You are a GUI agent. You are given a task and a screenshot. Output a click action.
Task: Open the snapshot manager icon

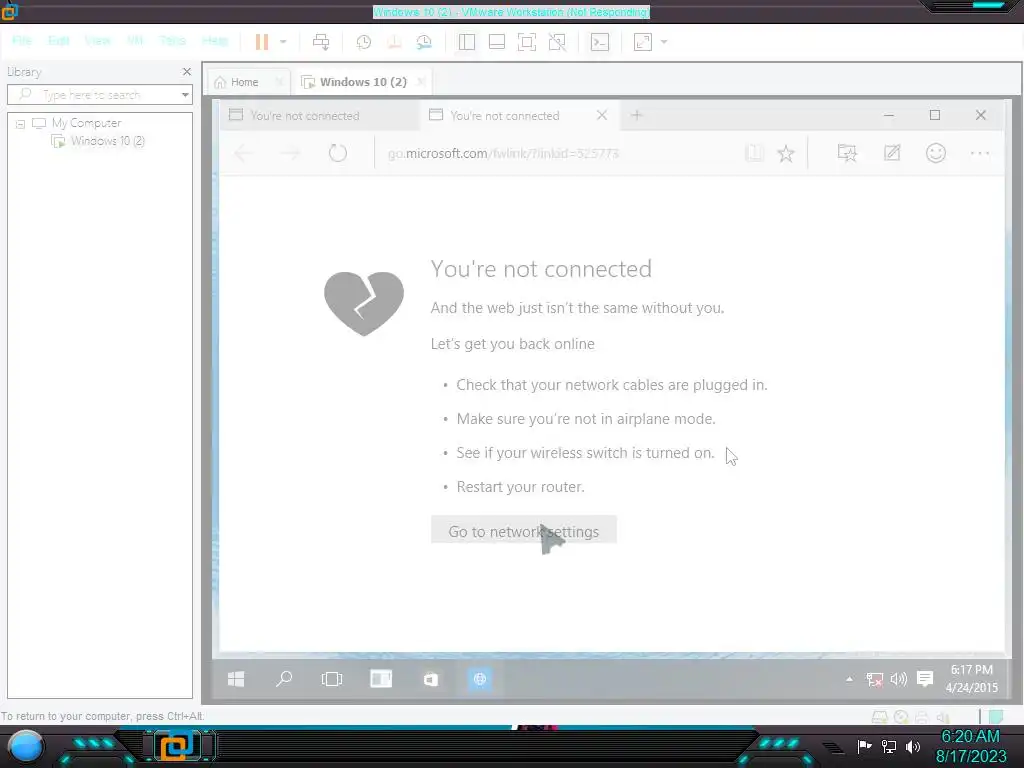(424, 42)
